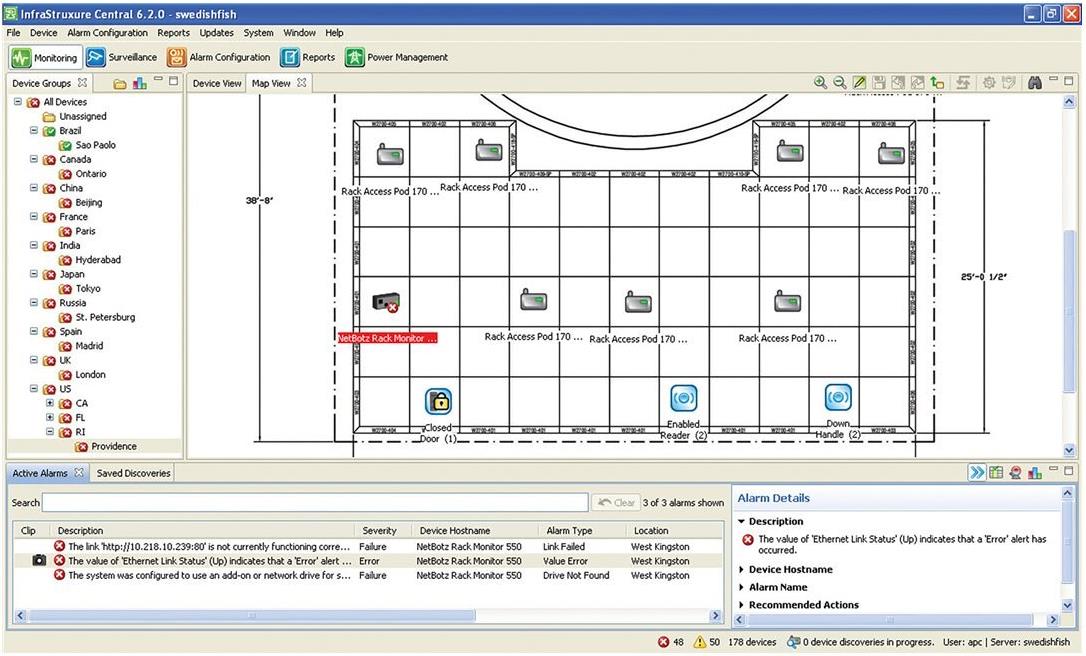Open the File menu
1086x656 pixels.
pyautogui.click(x=13, y=33)
